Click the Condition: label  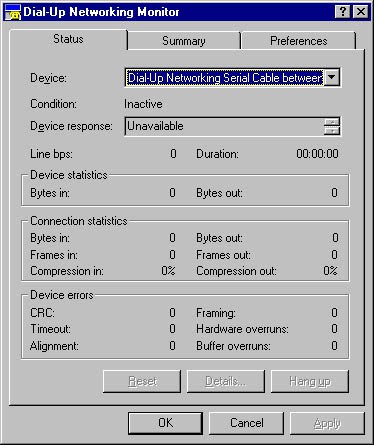point(53,104)
